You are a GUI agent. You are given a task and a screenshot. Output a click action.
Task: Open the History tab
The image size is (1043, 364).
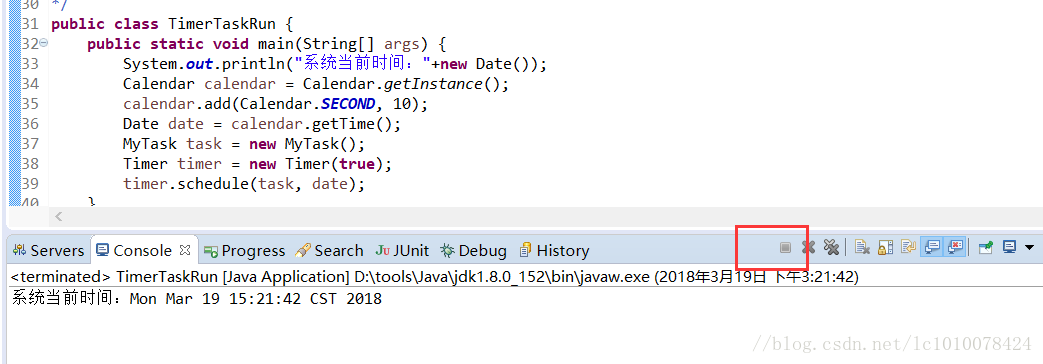coord(554,251)
